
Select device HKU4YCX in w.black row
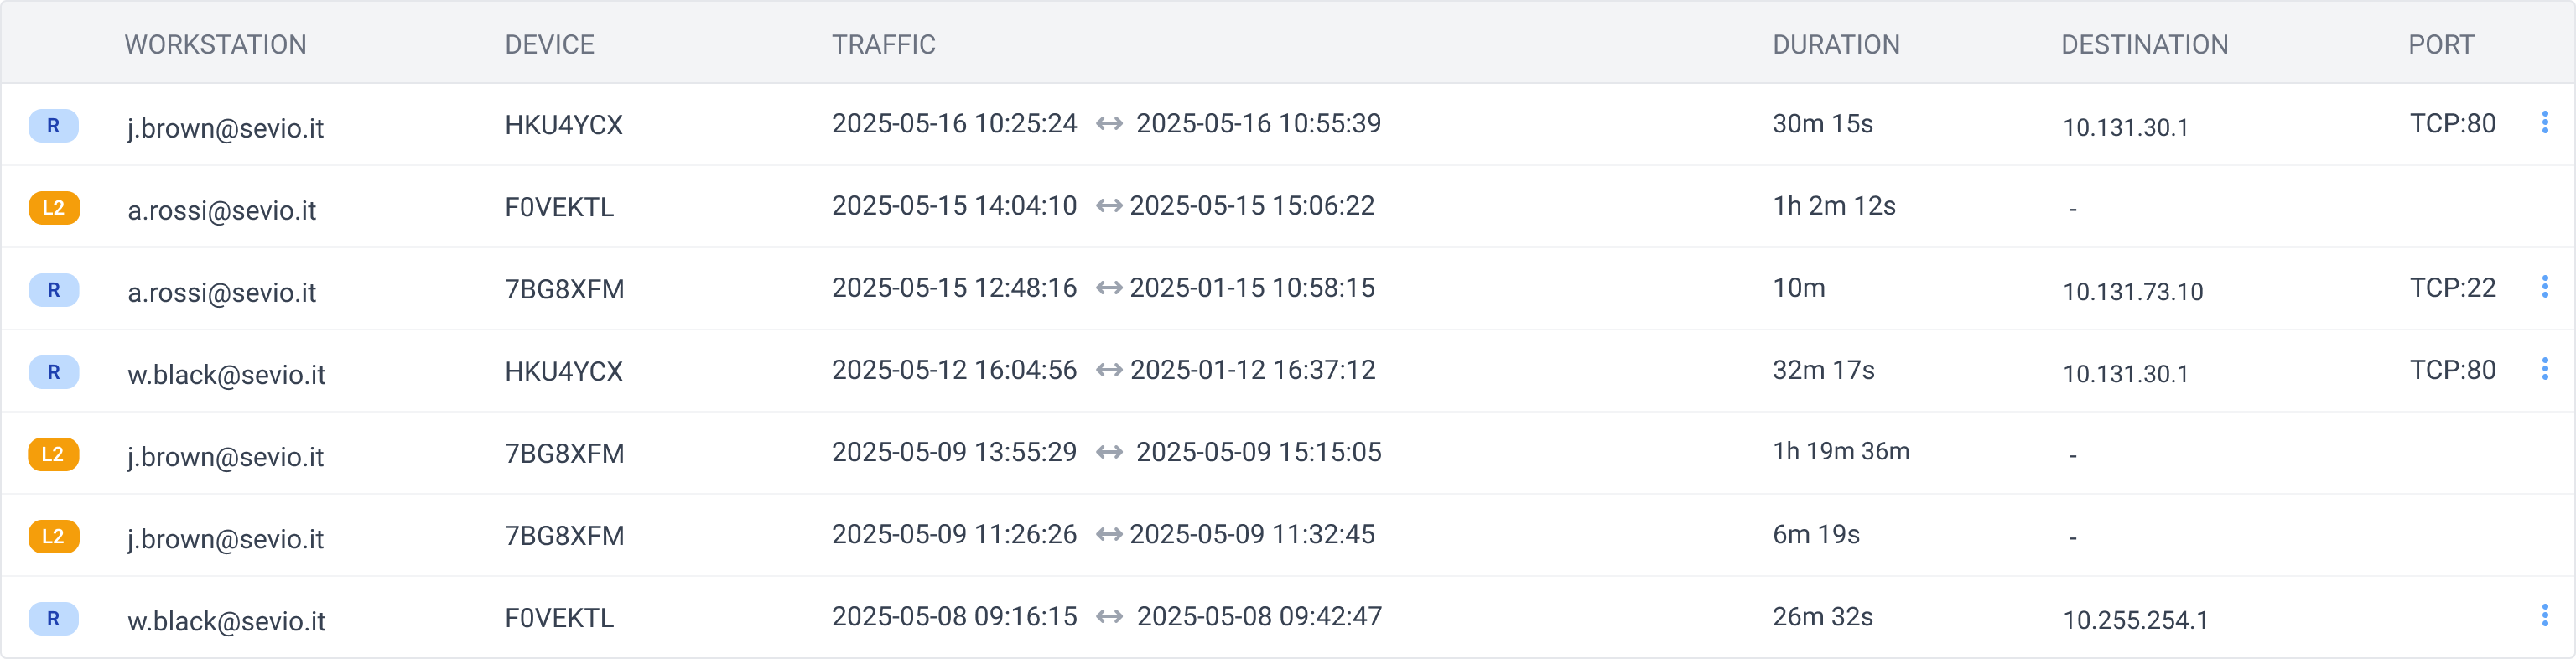[564, 372]
